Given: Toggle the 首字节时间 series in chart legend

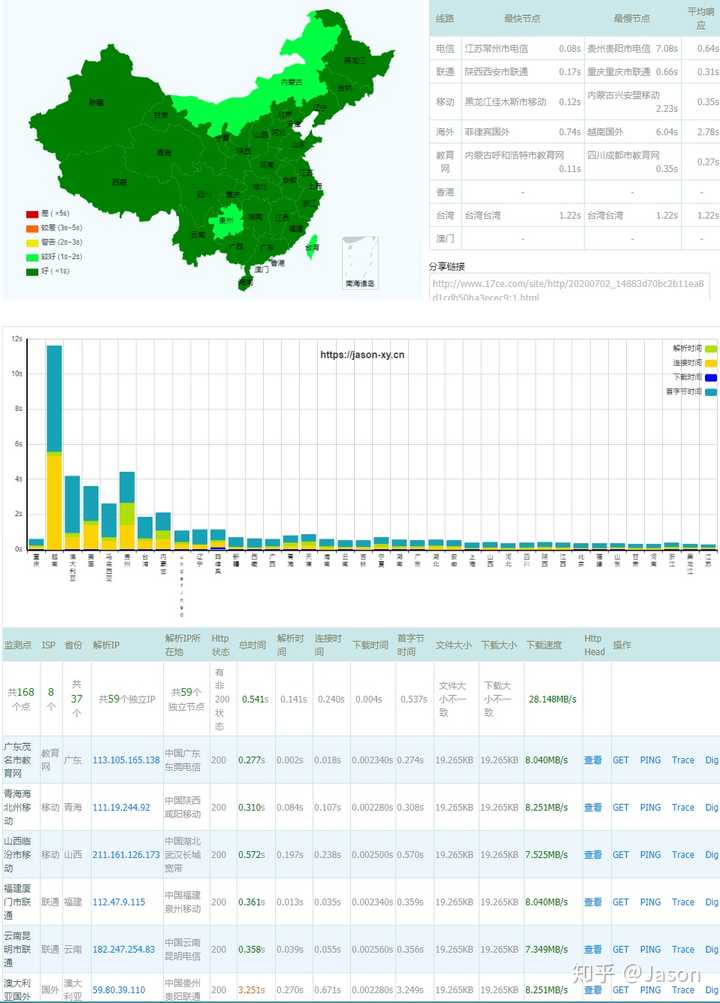Looking at the screenshot, I should tap(710, 392).
